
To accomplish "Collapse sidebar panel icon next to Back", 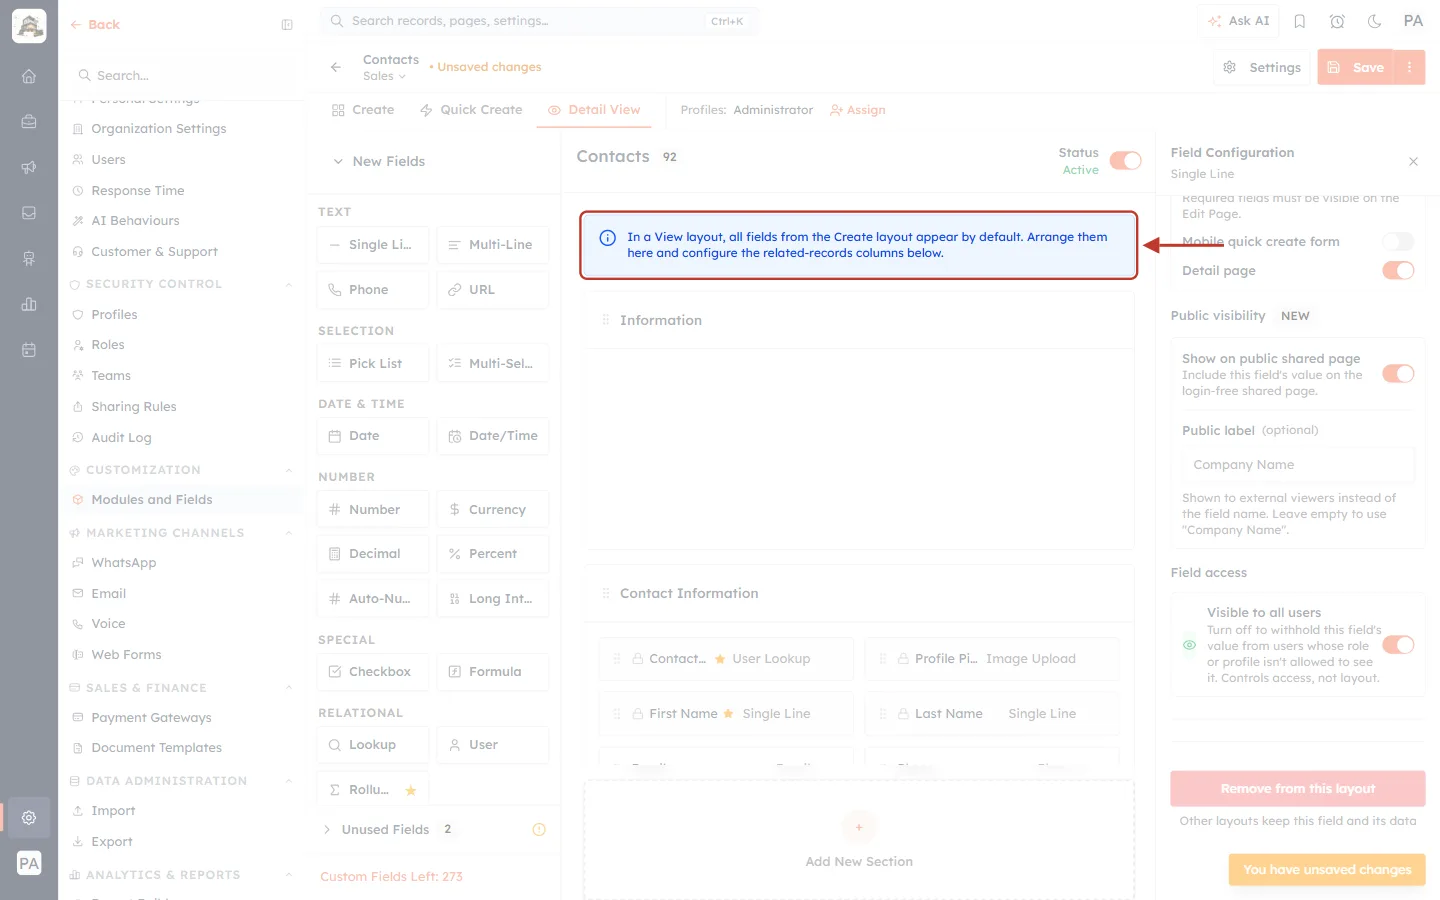I will pos(287,25).
